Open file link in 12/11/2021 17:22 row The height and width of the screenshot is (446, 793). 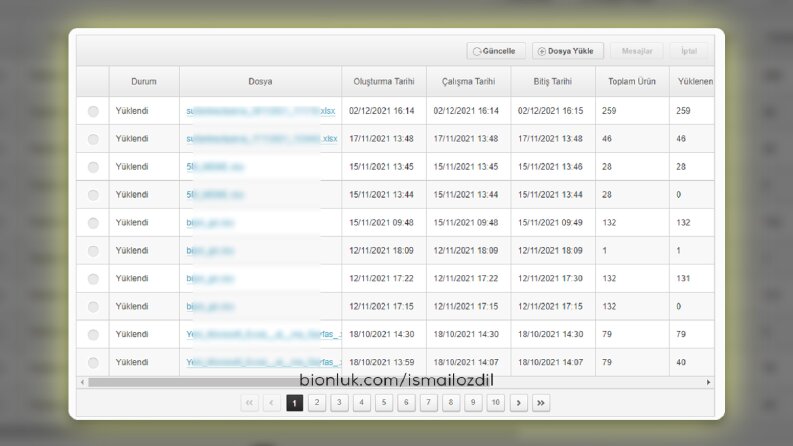pyautogui.click(x=210, y=278)
